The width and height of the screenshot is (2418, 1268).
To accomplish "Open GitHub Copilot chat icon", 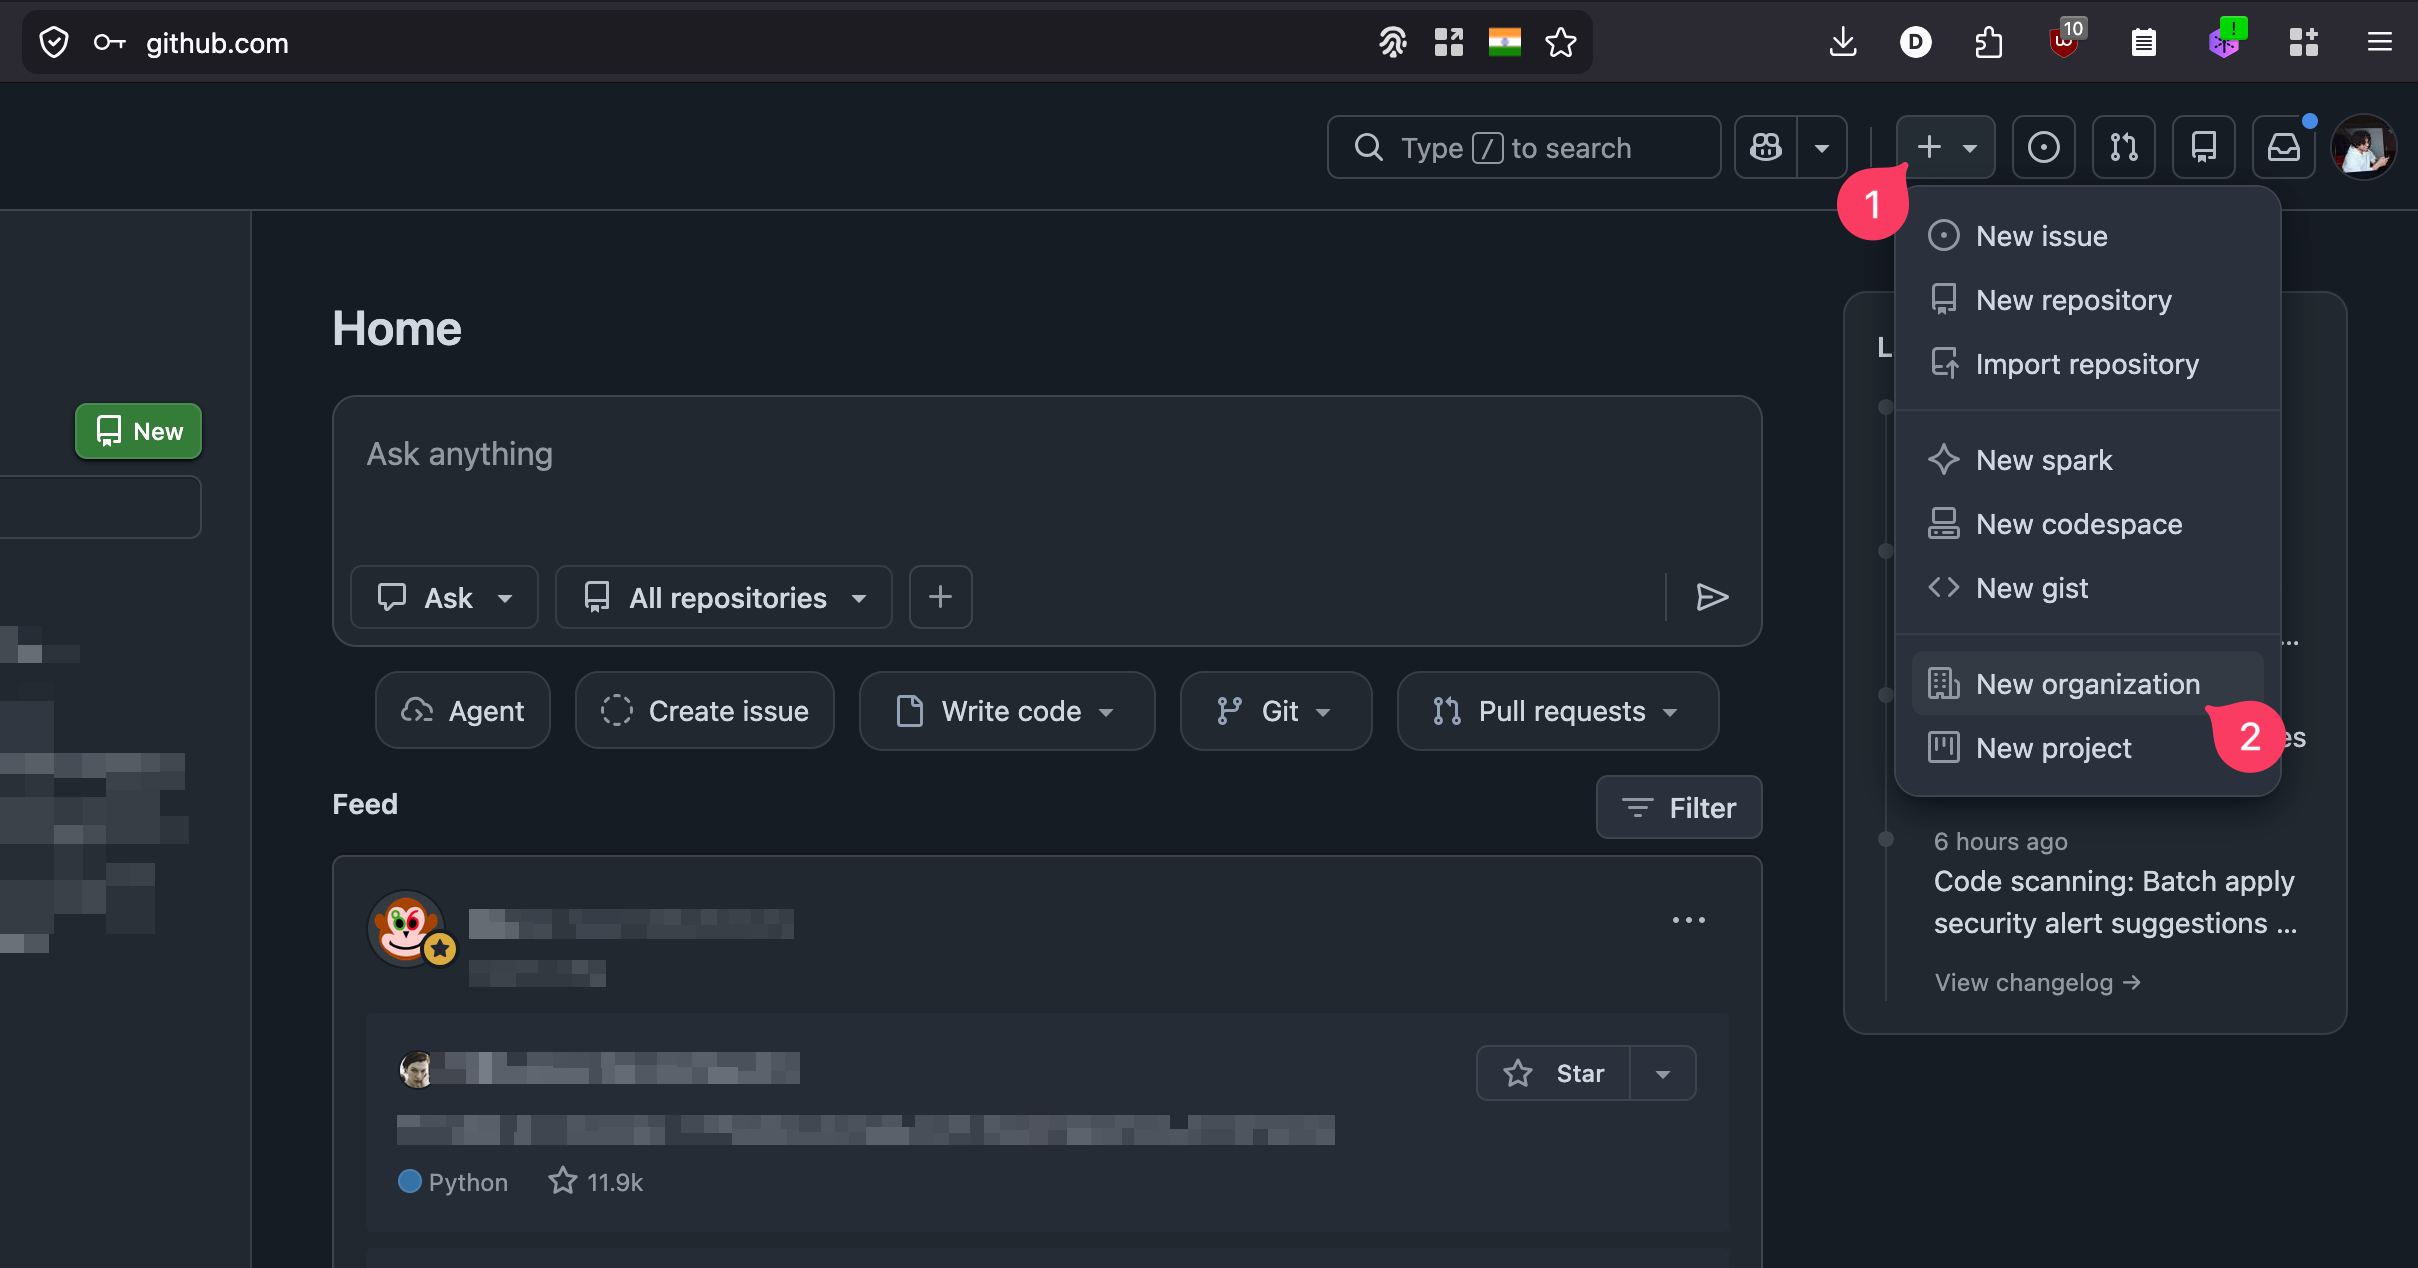I will coord(1766,147).
